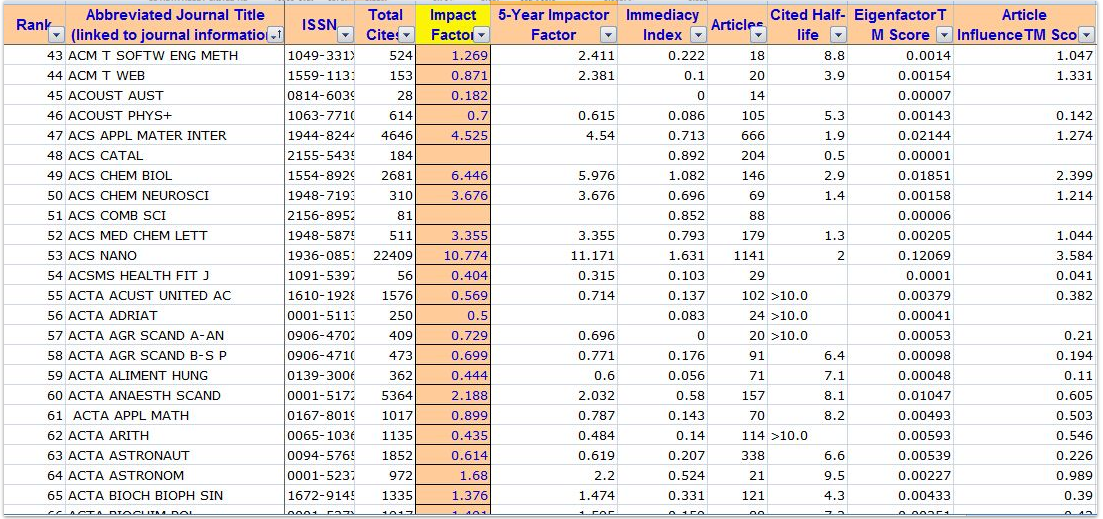Open the Total Cites filter dropdown
This screenshot has height=519, width=1103.
coord(407,35)
